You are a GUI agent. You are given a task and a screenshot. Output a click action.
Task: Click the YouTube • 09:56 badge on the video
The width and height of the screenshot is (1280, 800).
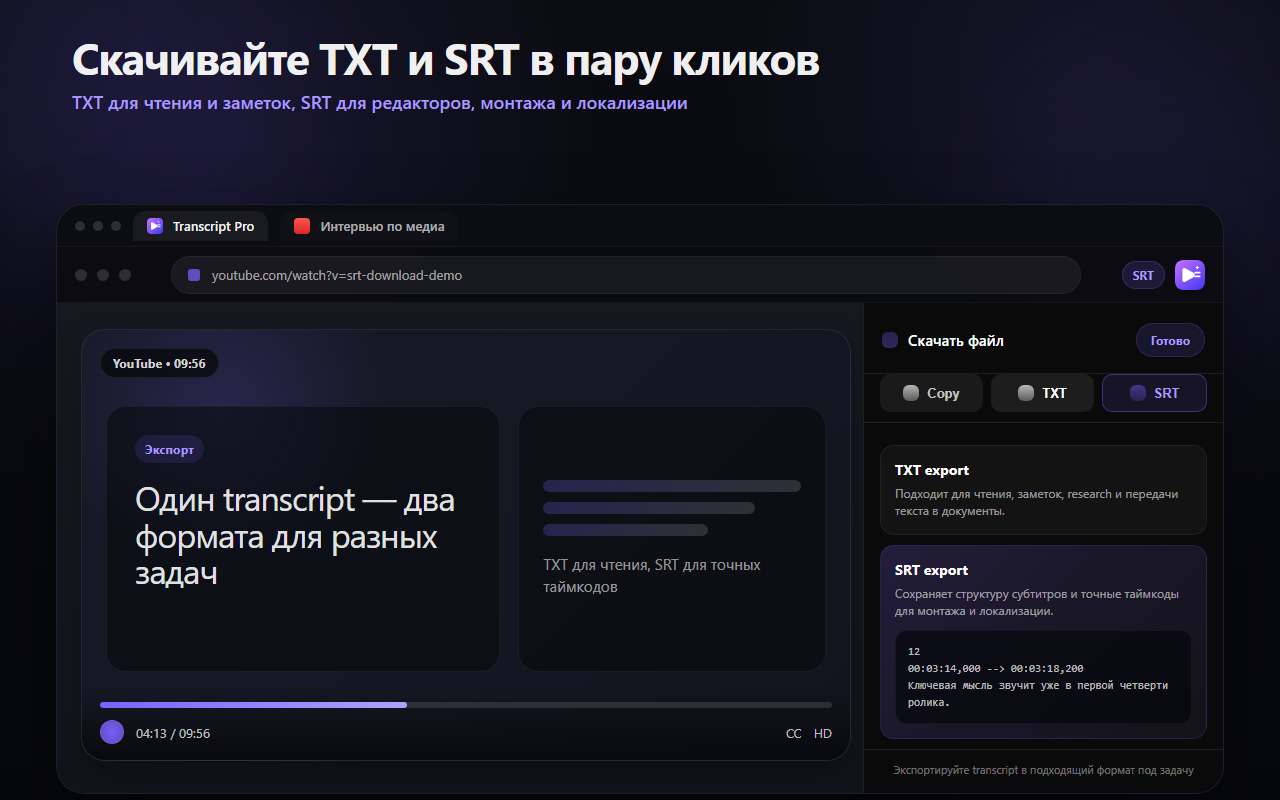[x=159, y=363]
